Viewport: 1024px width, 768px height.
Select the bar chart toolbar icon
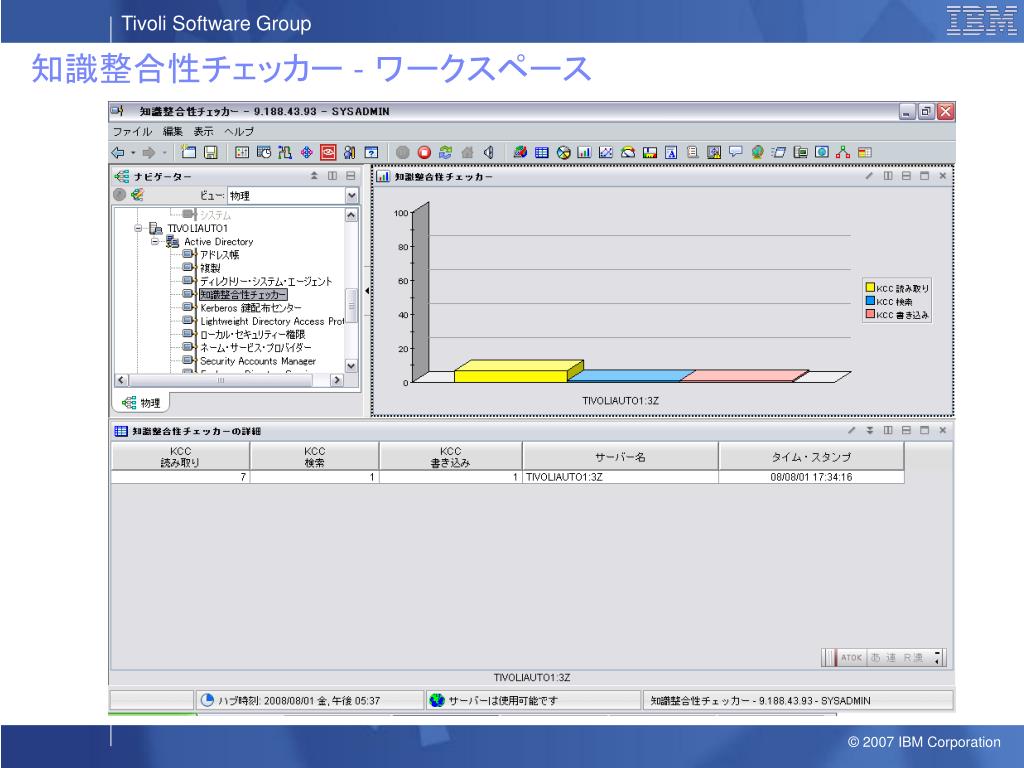(584, 152)
